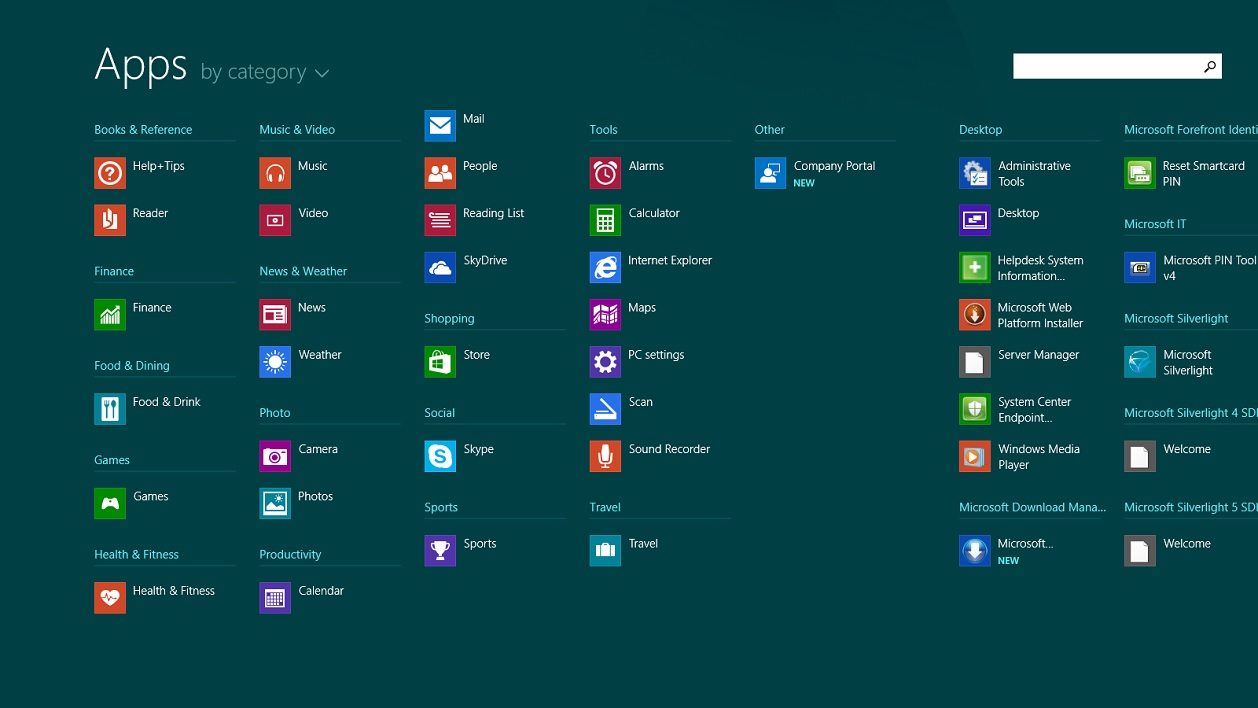Open the Alarms app icon

click(605, 173)
